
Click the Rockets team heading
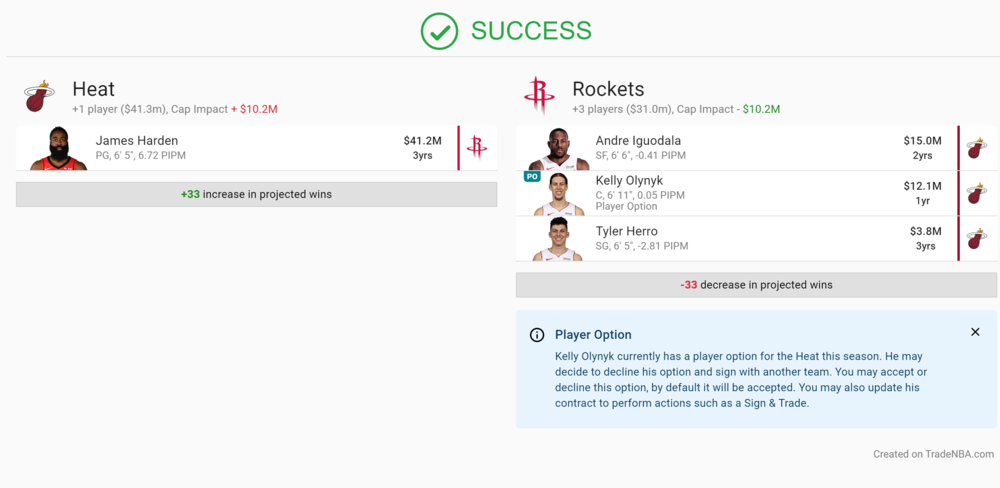click(608, 89)
